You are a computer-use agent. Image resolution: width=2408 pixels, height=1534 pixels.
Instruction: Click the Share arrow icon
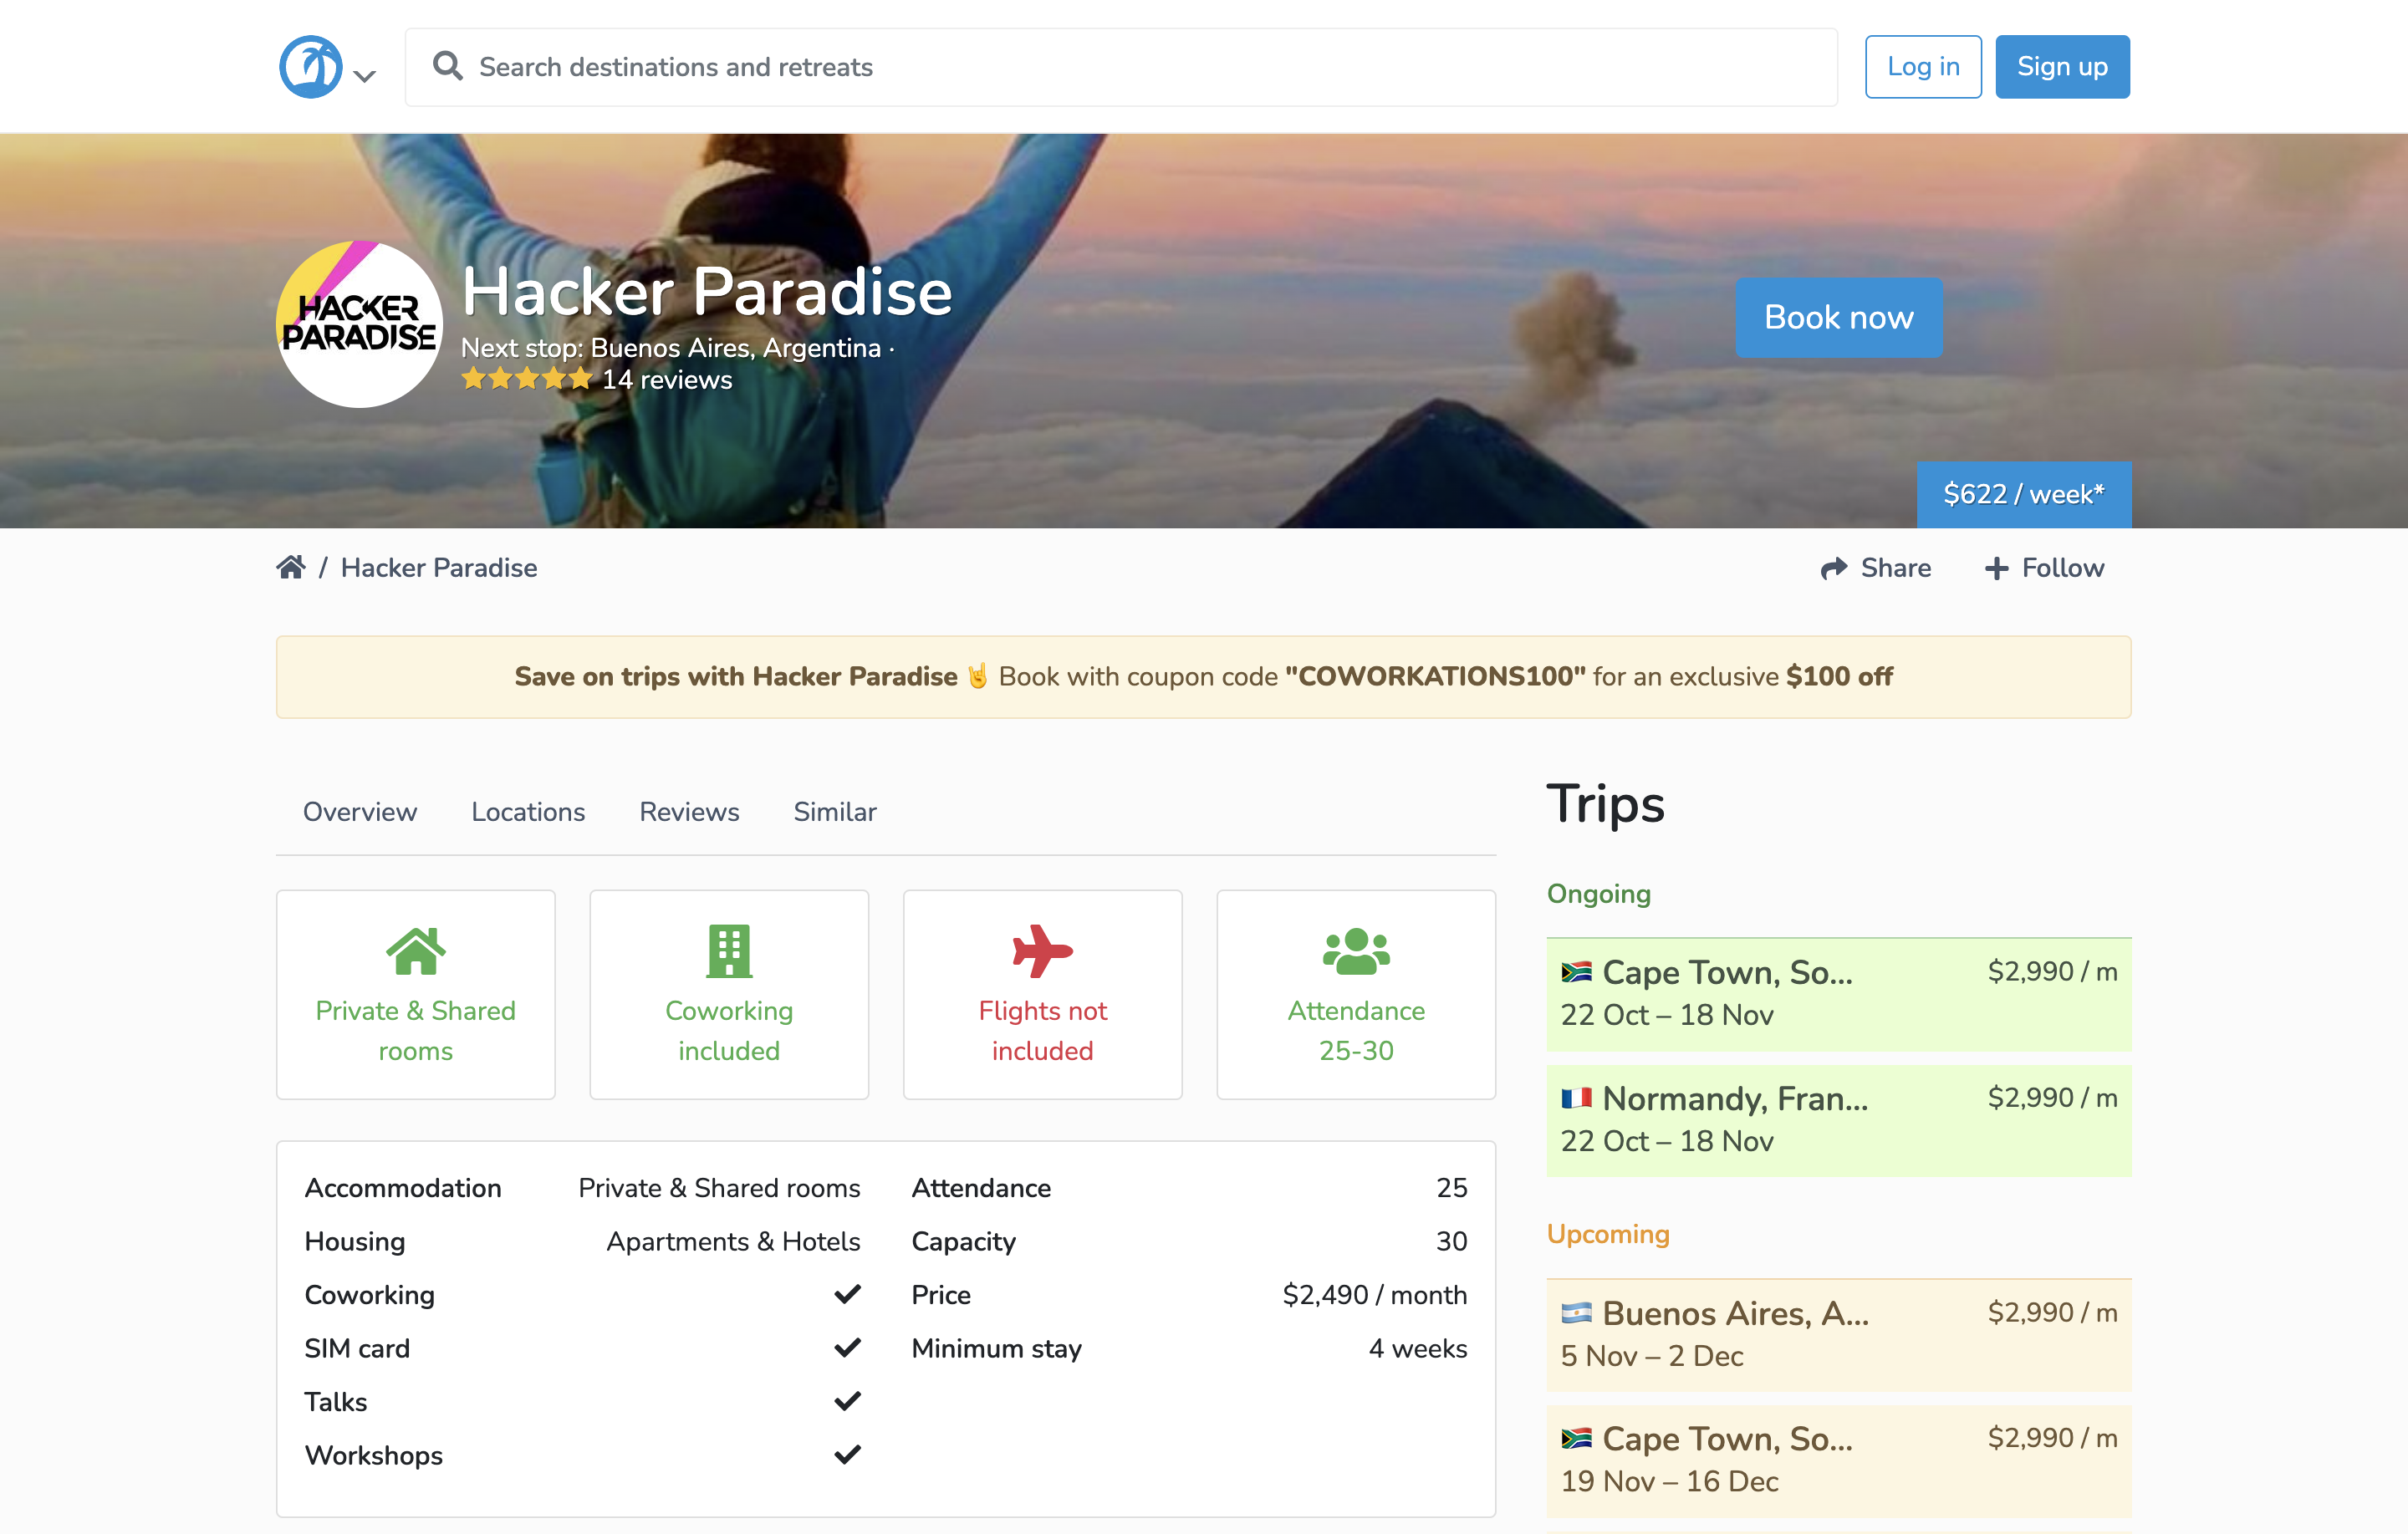click(x=1833, y=568)
